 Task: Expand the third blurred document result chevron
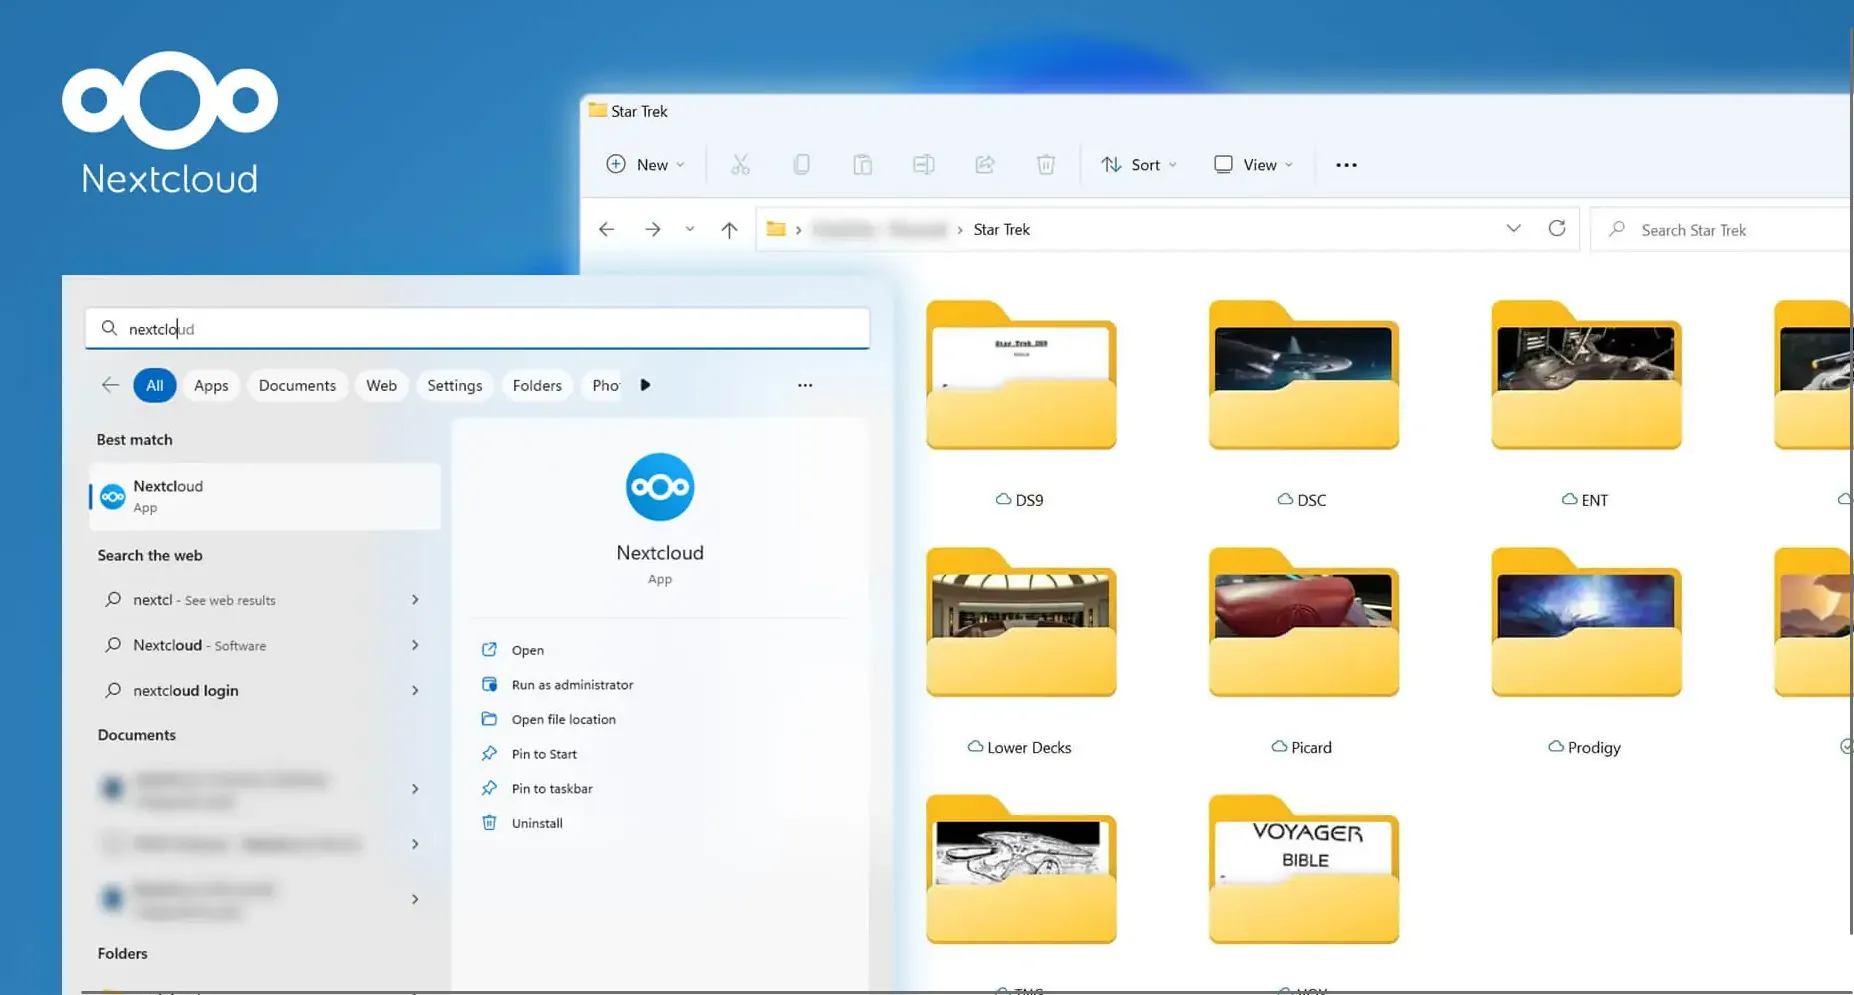coord(415,899)
